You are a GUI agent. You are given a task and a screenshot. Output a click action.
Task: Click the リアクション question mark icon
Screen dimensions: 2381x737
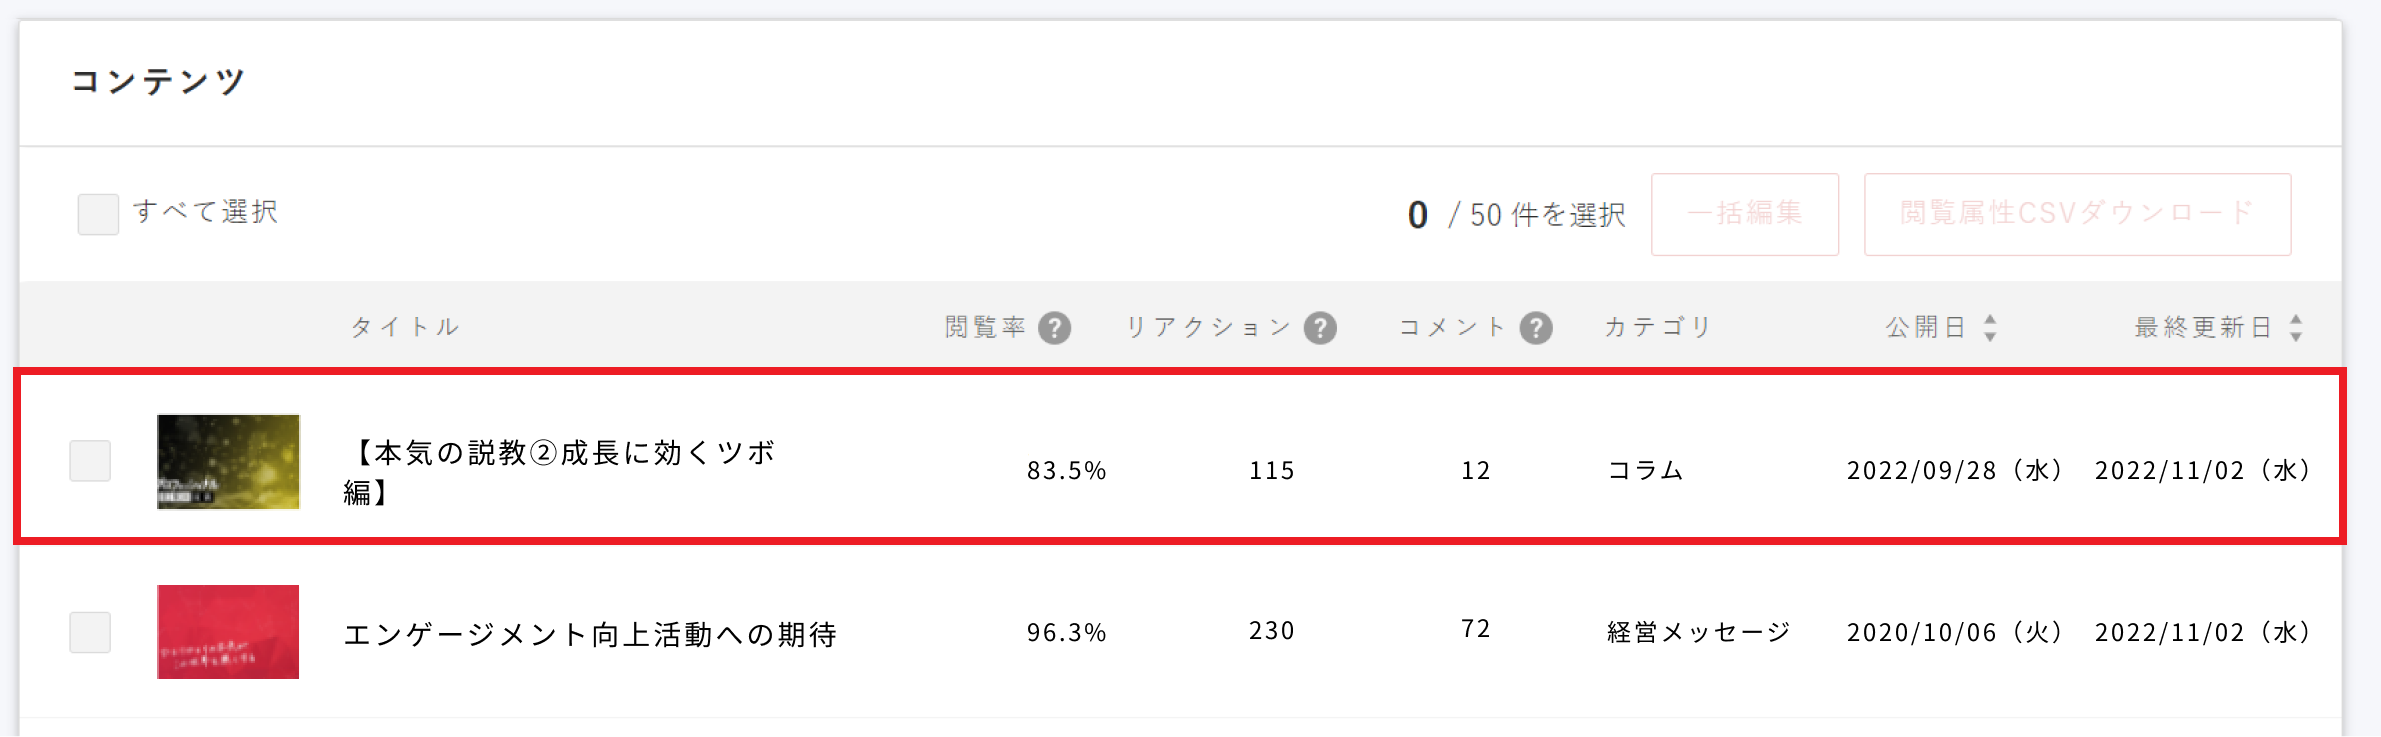[x=1322, y=326]
